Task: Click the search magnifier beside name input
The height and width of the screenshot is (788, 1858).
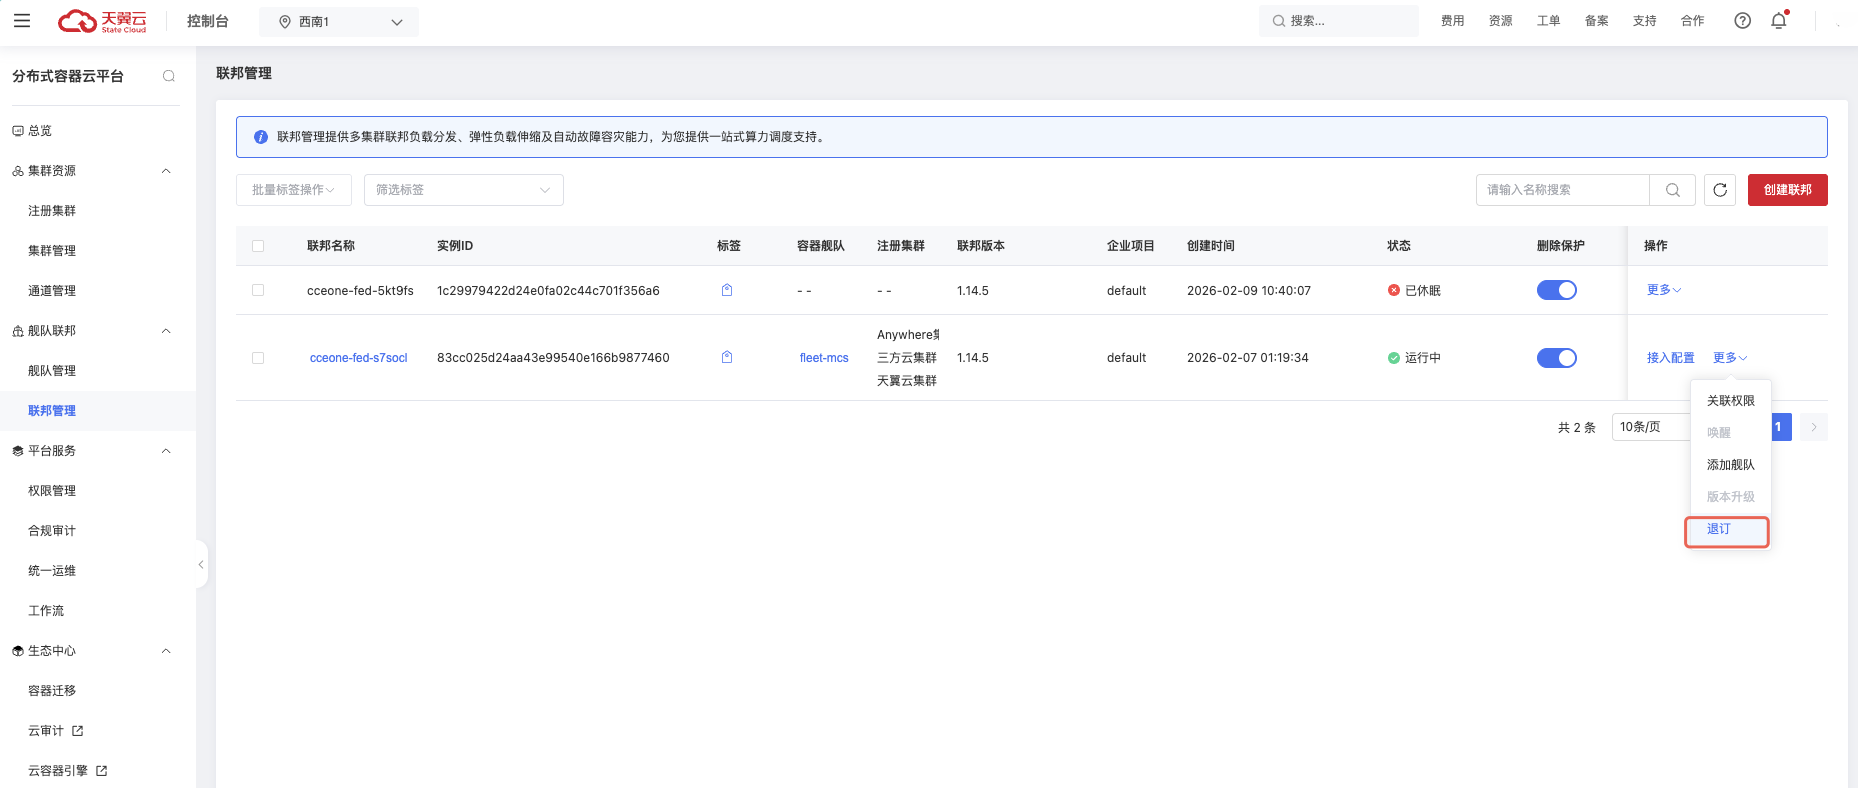Action: 1672,190
